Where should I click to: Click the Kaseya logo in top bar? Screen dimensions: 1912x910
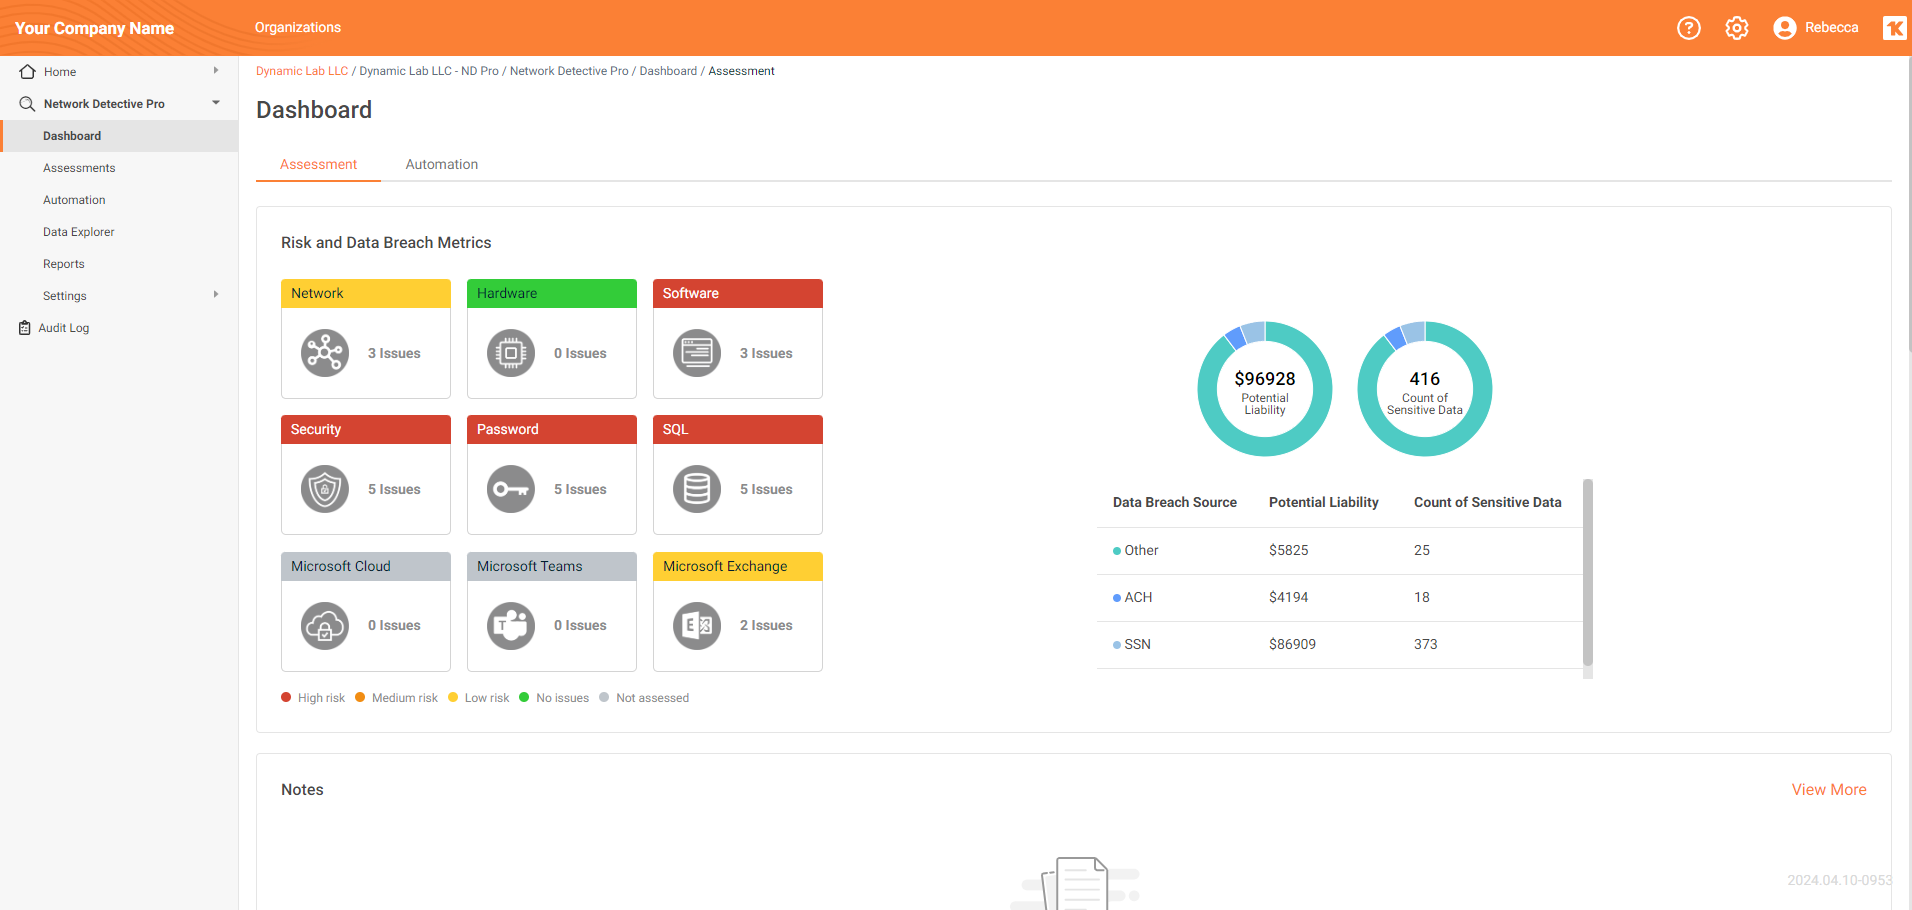(x=1894, y=28)
